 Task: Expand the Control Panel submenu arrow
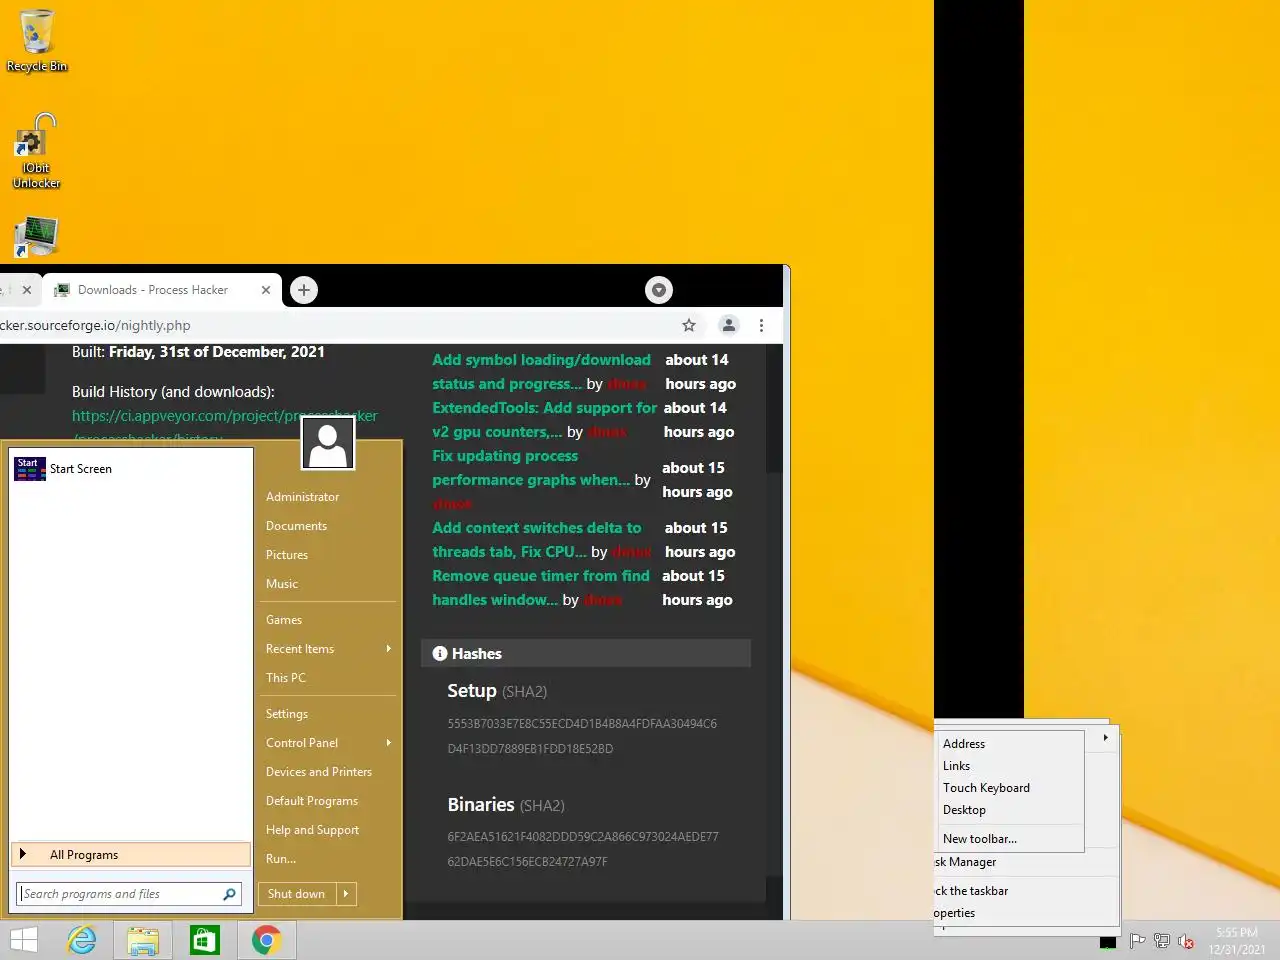tap(389, 742)
